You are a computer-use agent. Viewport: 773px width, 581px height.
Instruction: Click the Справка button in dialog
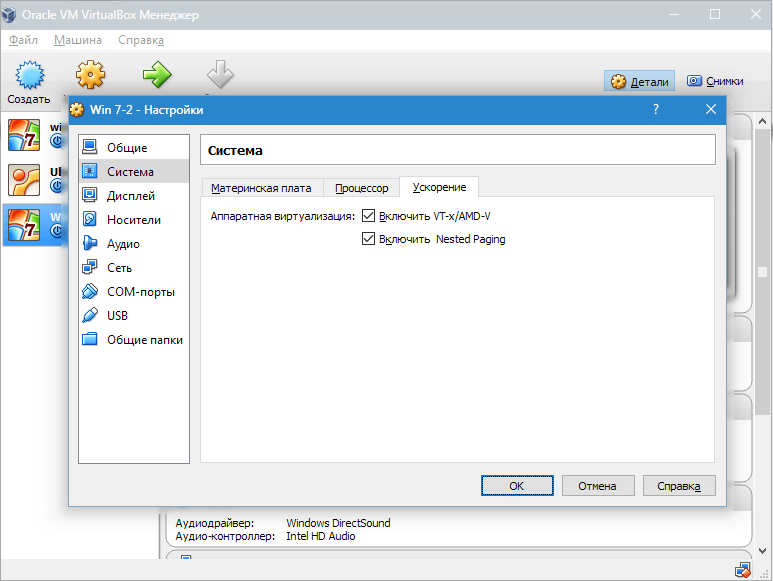(679, 485)
